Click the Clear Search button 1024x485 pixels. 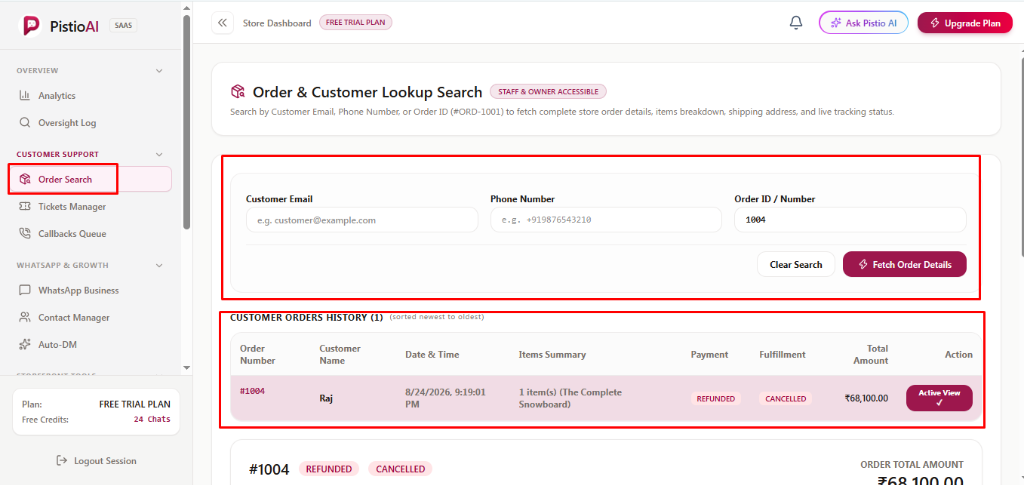pyautogui.click(x=795, y=264)
